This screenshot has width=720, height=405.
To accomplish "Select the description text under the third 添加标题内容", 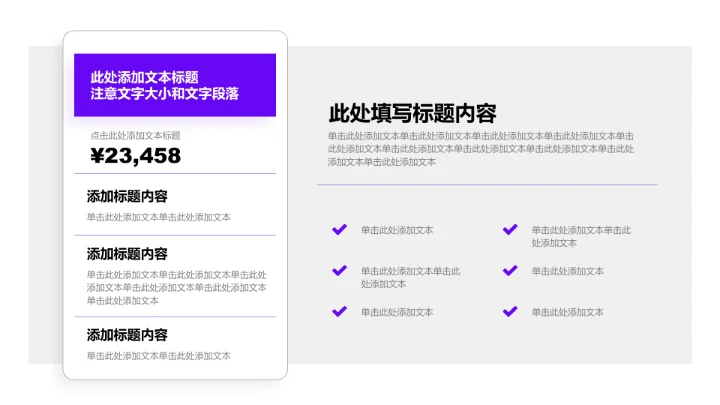I will 158,355.
